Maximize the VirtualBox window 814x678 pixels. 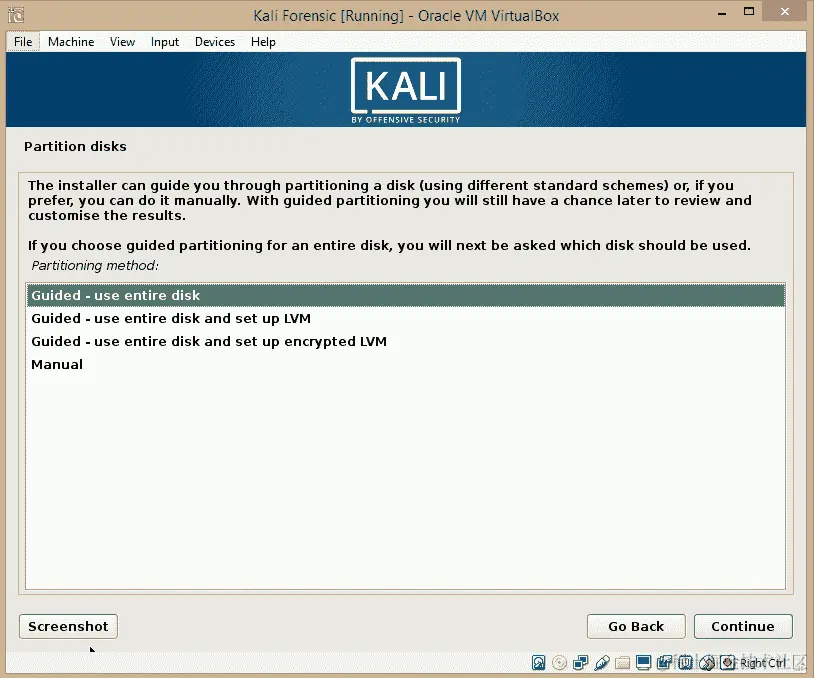point(749,11)
